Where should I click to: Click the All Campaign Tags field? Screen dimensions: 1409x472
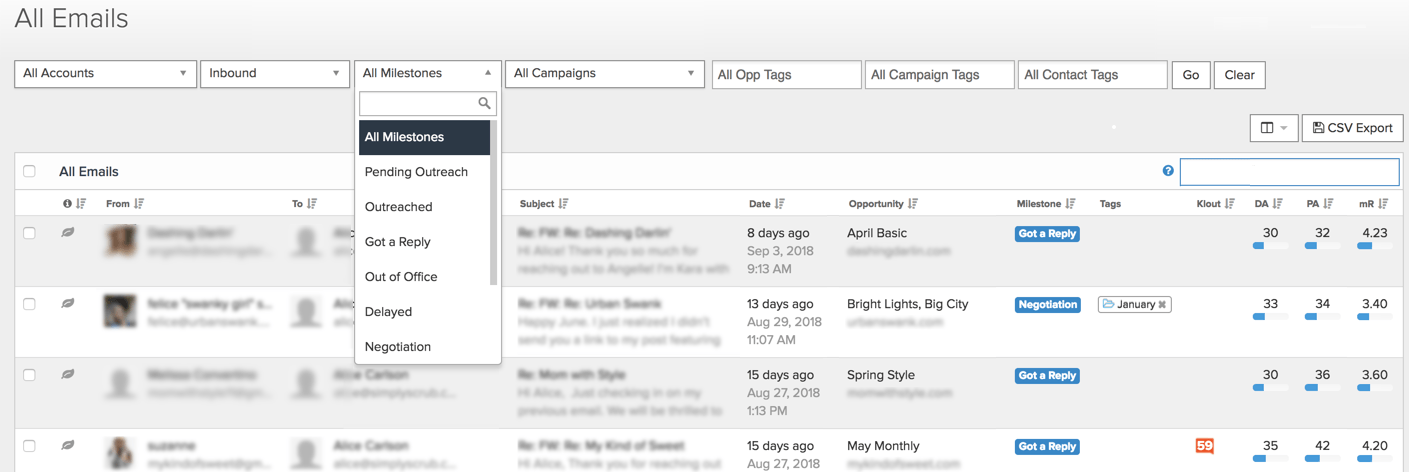tap(939, 75)
